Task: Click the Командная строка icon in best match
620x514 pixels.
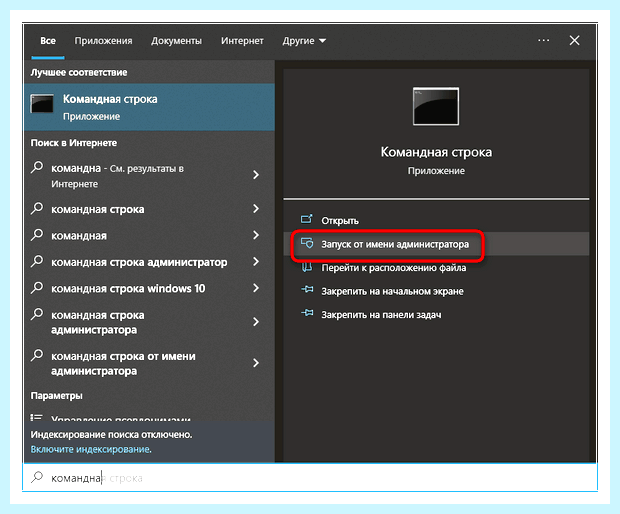Action: [x=42, y=104]
